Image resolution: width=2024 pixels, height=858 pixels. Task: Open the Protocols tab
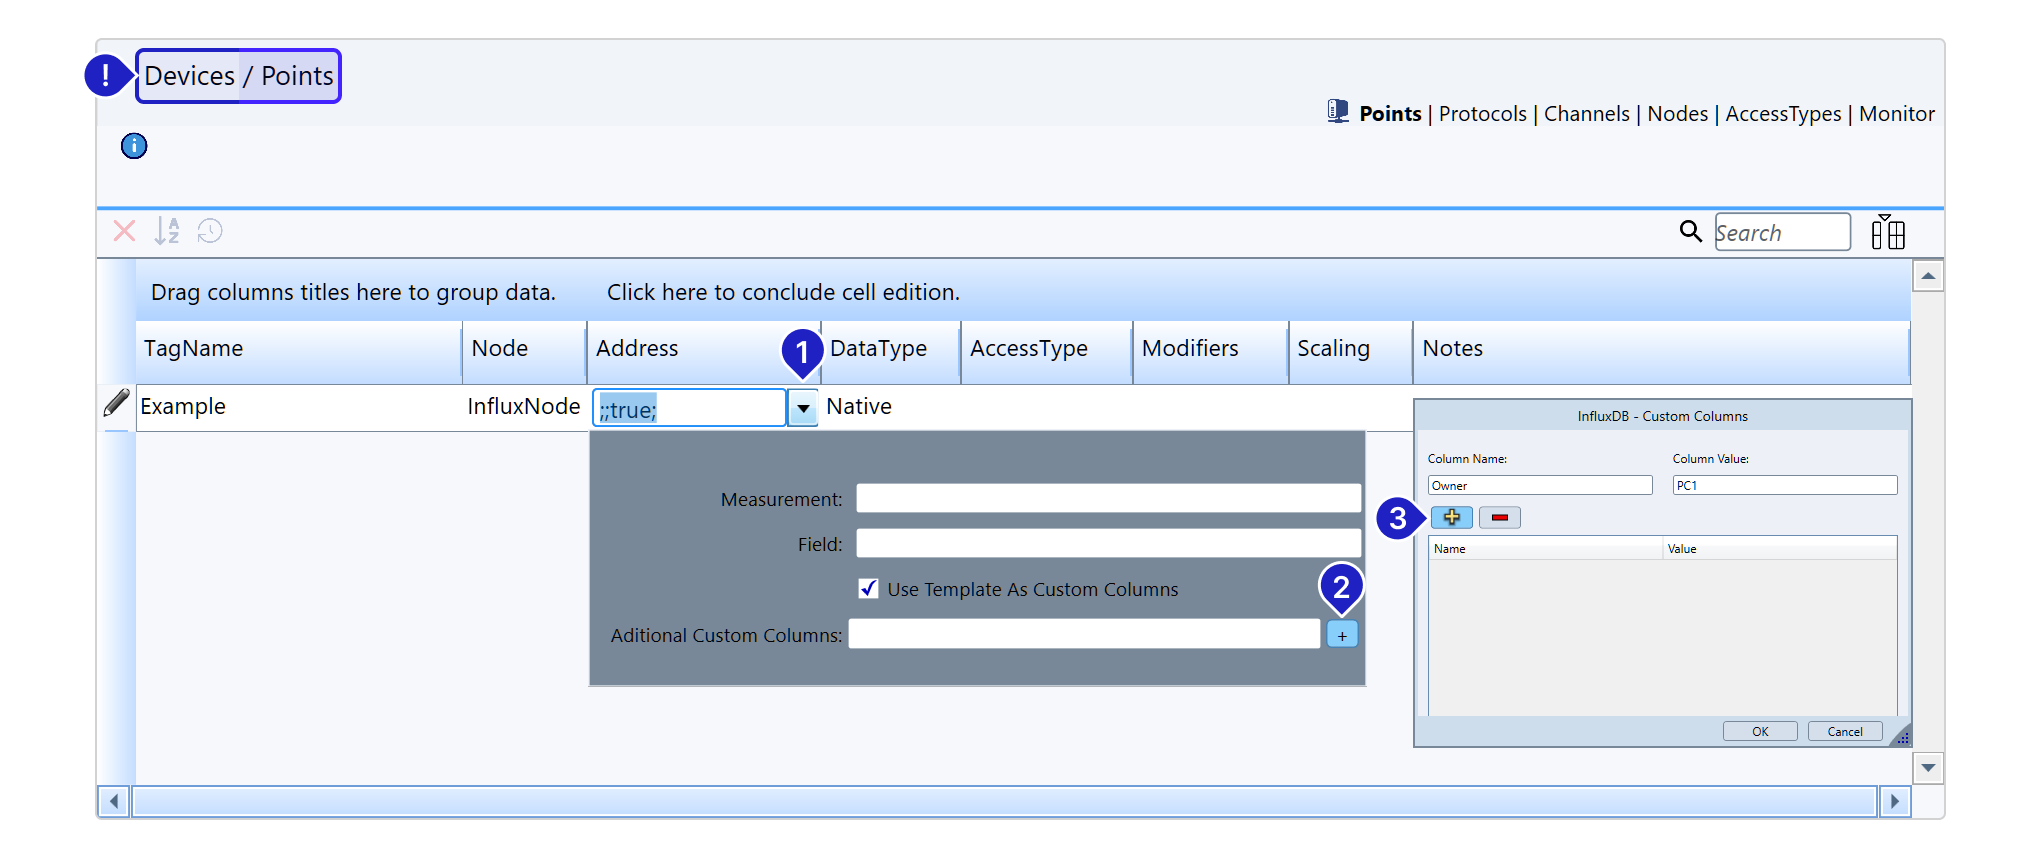(x=1482, y=114)
